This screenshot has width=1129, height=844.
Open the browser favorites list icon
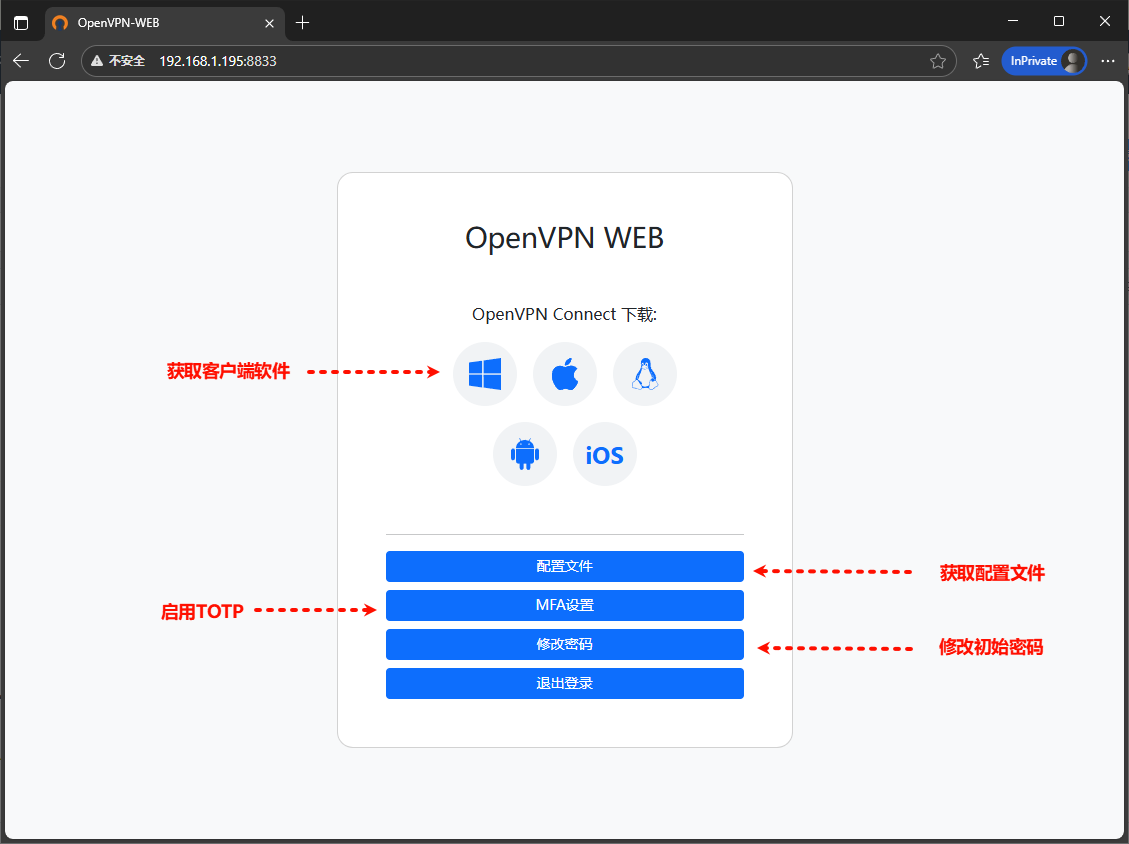click(x=981, y=61)
